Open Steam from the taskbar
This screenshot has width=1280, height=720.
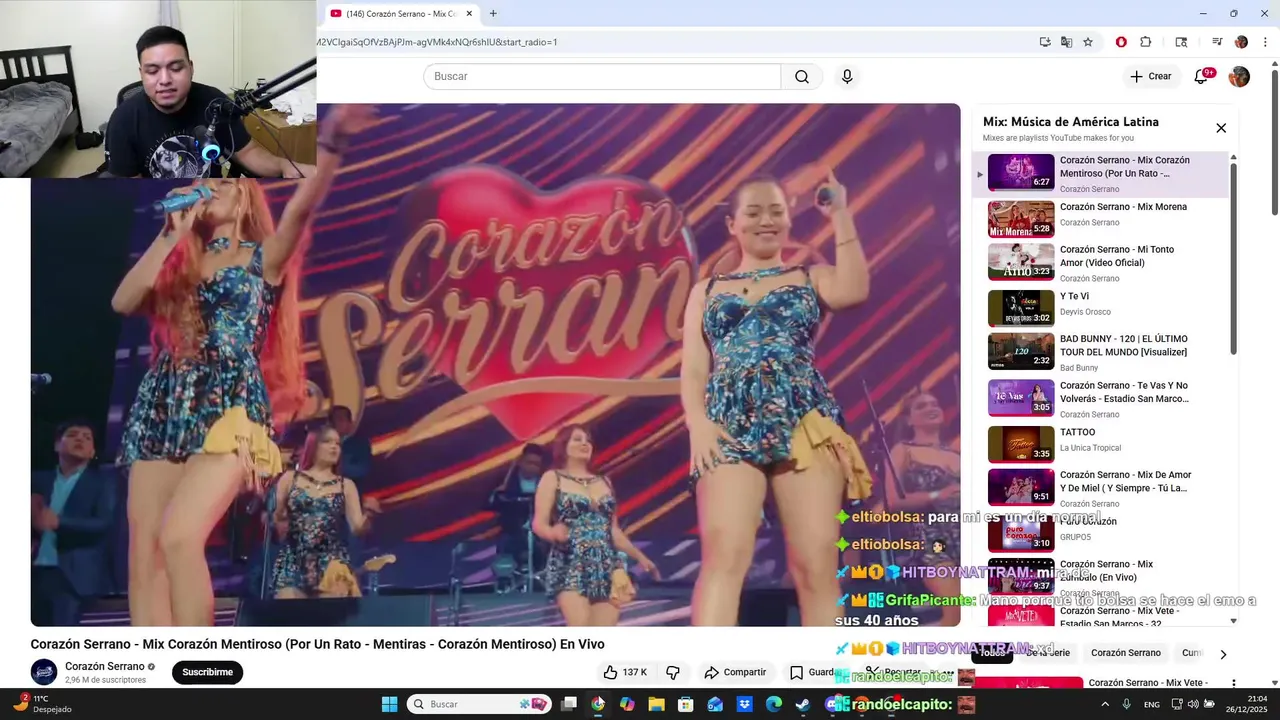803,704
